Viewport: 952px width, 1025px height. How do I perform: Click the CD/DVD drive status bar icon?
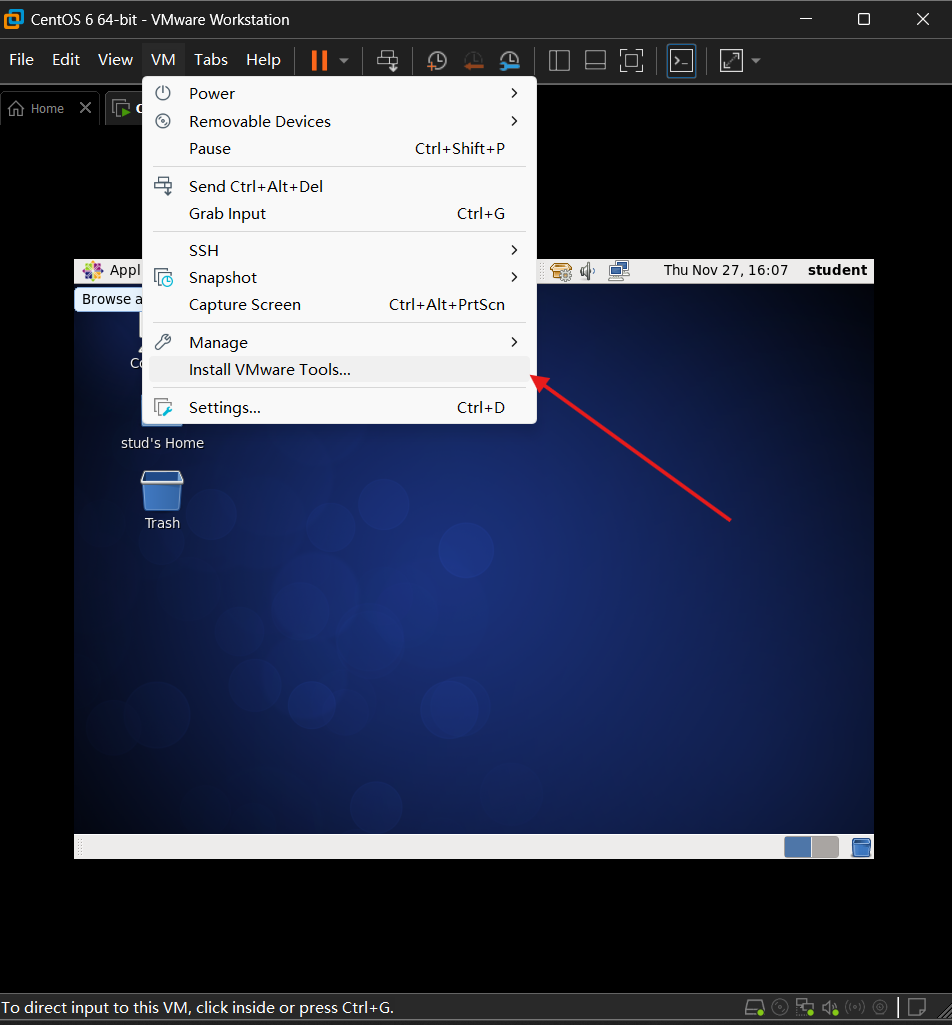coord(780,1007)
